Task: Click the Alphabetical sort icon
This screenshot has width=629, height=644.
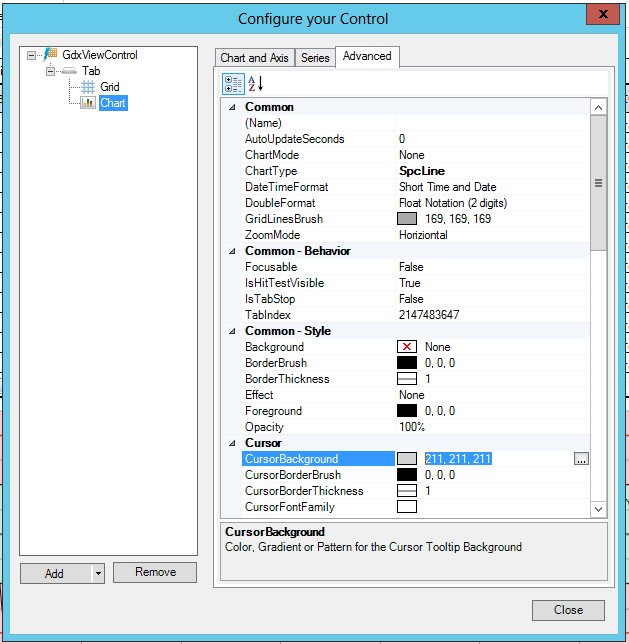Action: pyautogui.click(x=255, y=84)
